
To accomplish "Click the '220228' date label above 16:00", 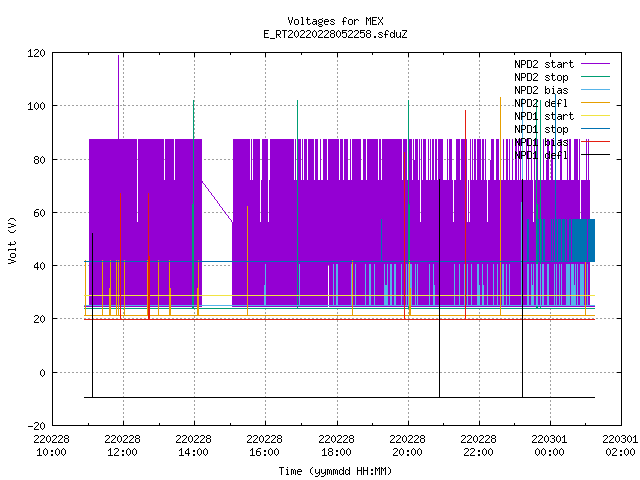I will (264, 439).
